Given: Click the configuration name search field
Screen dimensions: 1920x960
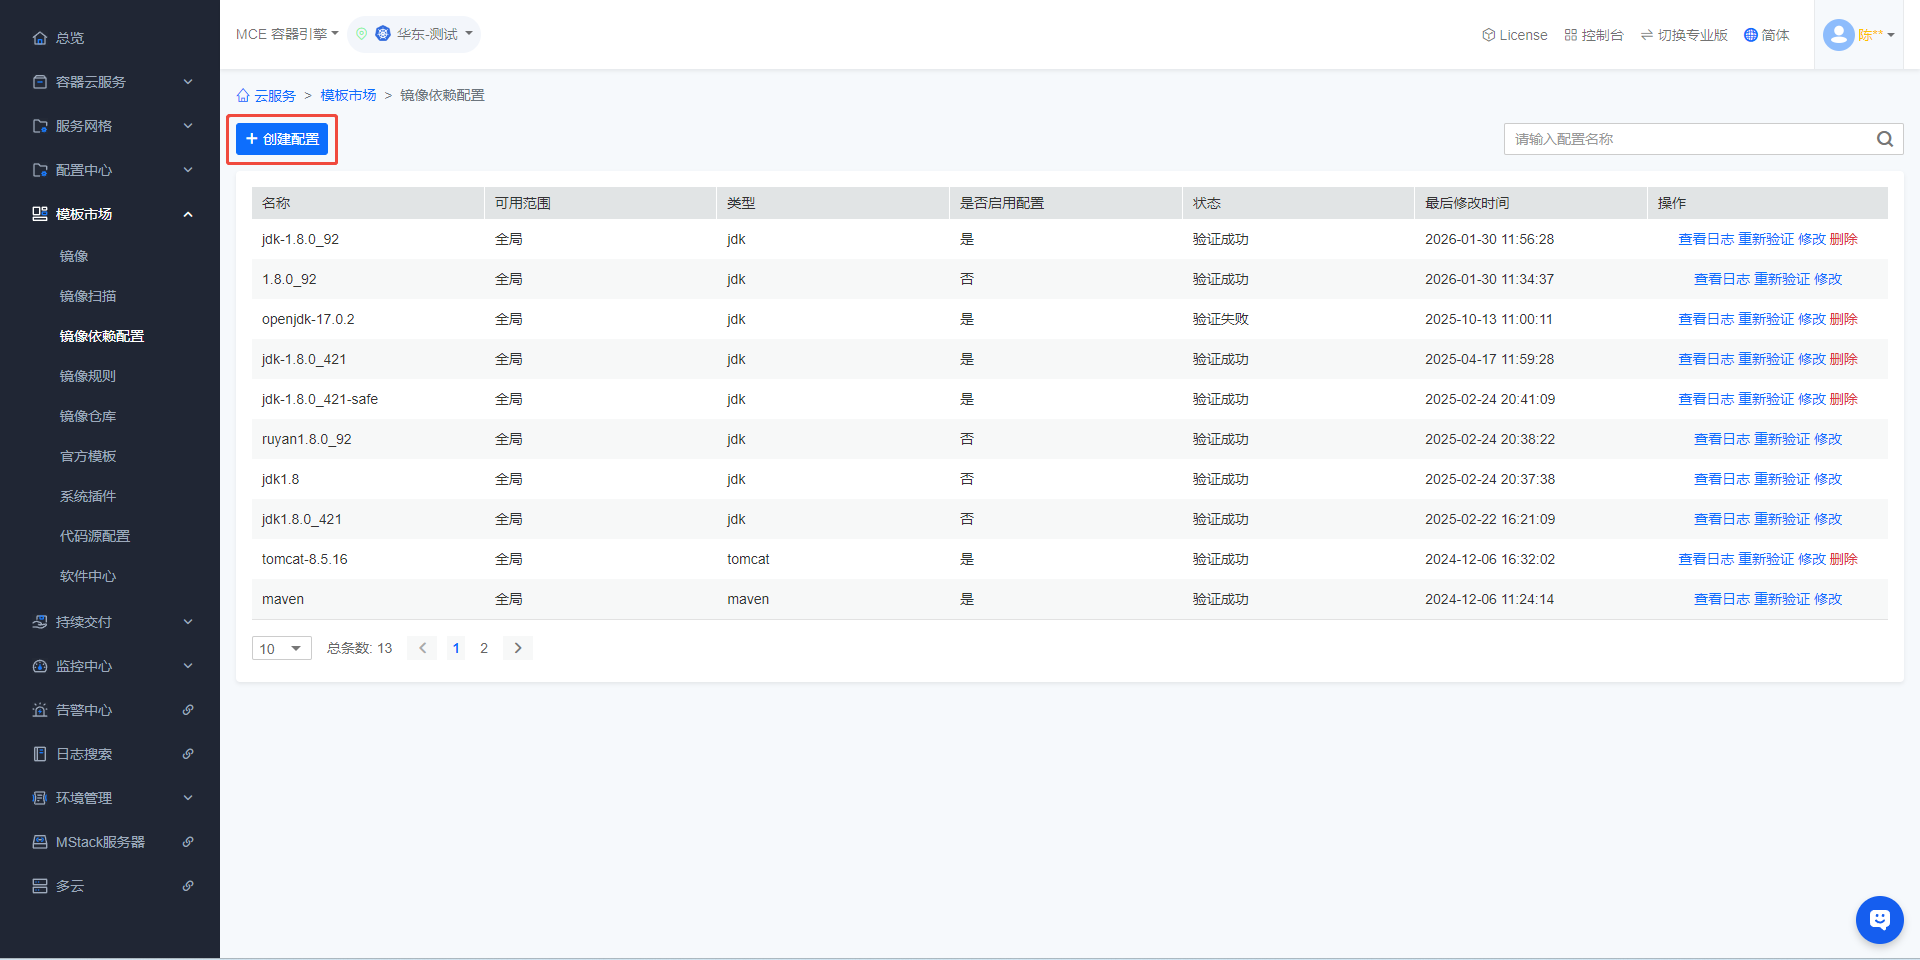Looking at the screenshot, I should pos(1688,139).
